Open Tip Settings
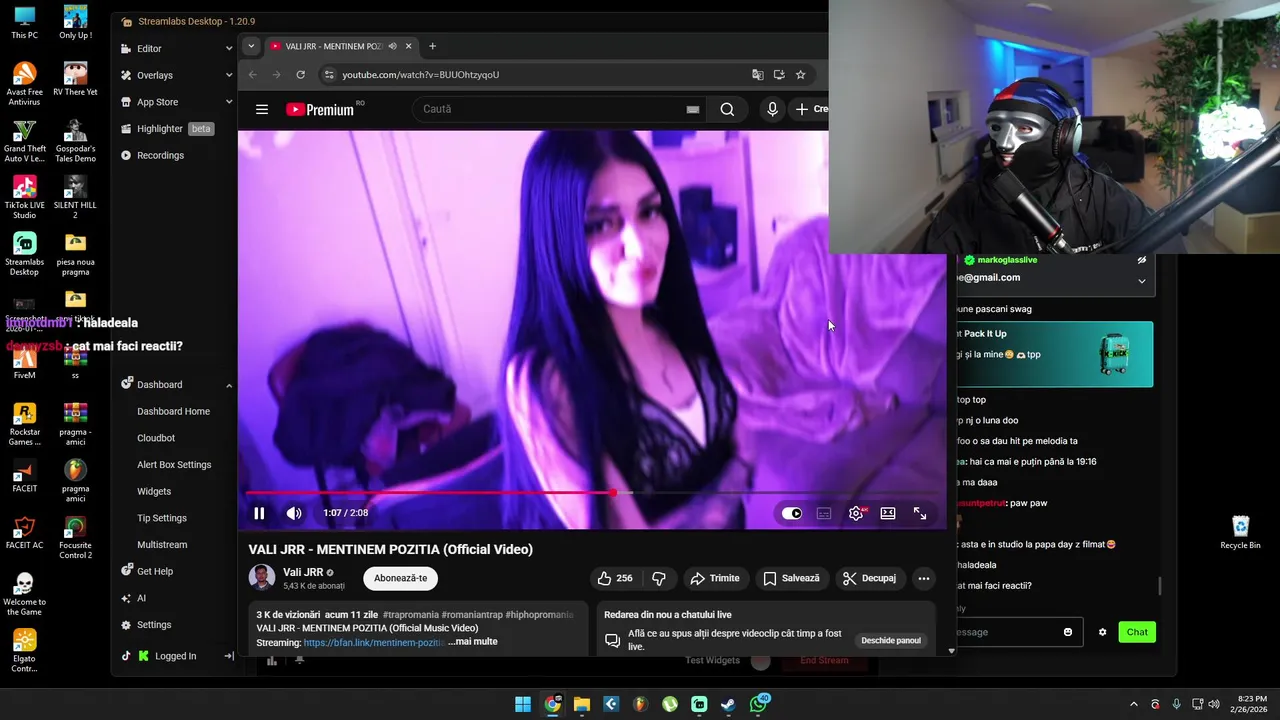Screen dimensions: 1280x720 [x=162, y=518]
